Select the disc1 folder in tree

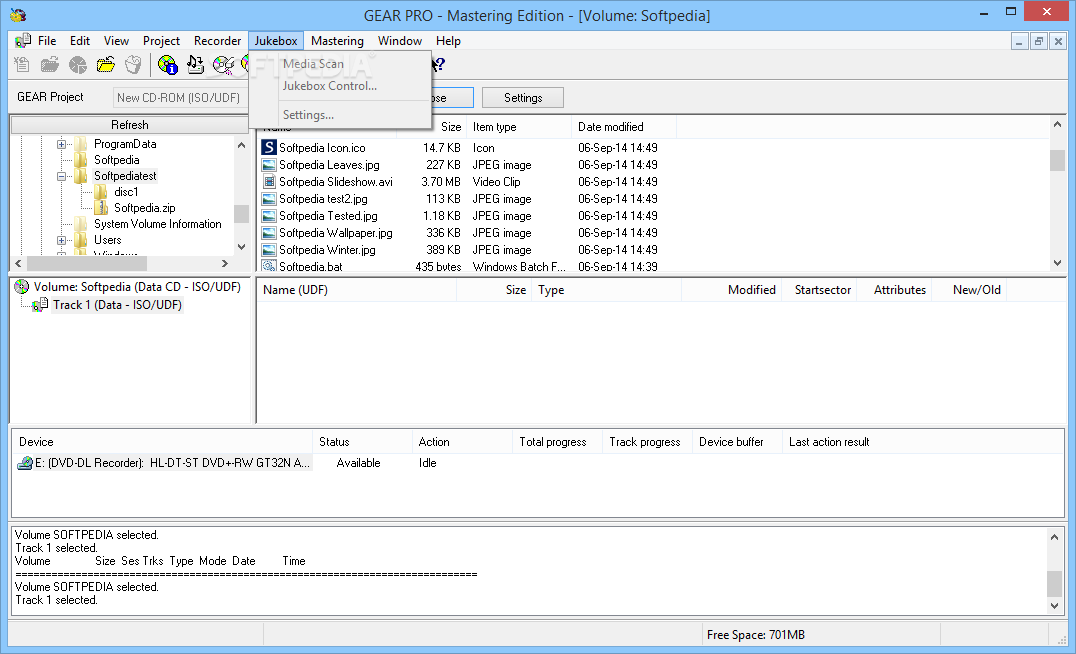coord(126,191)
